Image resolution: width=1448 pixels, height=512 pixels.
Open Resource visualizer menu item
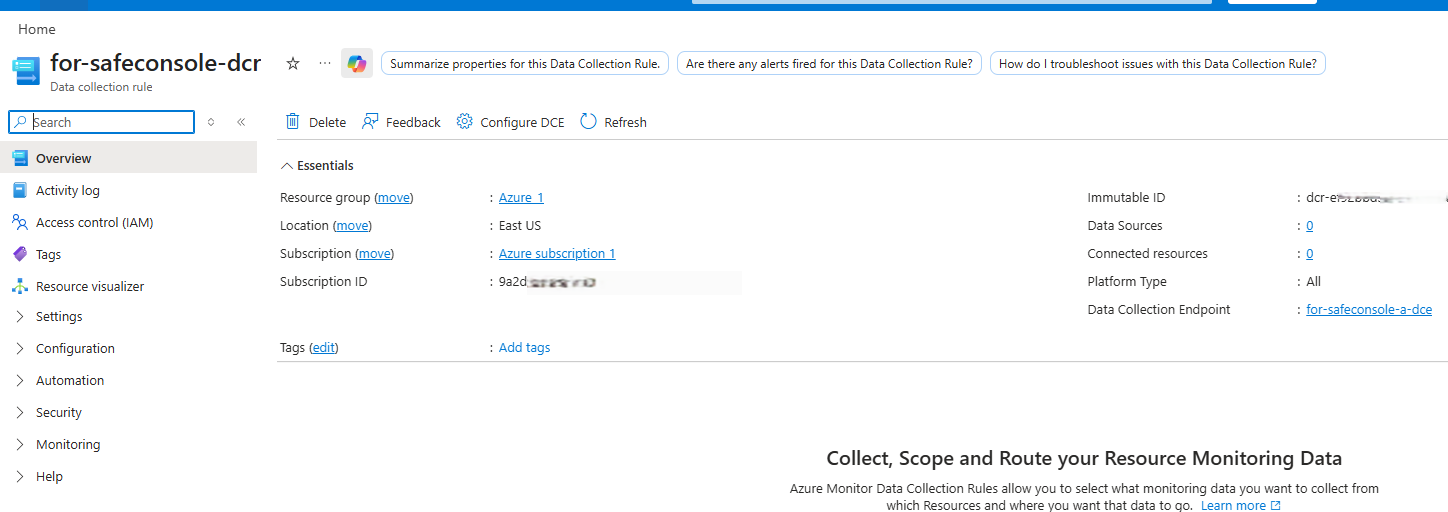90,286
